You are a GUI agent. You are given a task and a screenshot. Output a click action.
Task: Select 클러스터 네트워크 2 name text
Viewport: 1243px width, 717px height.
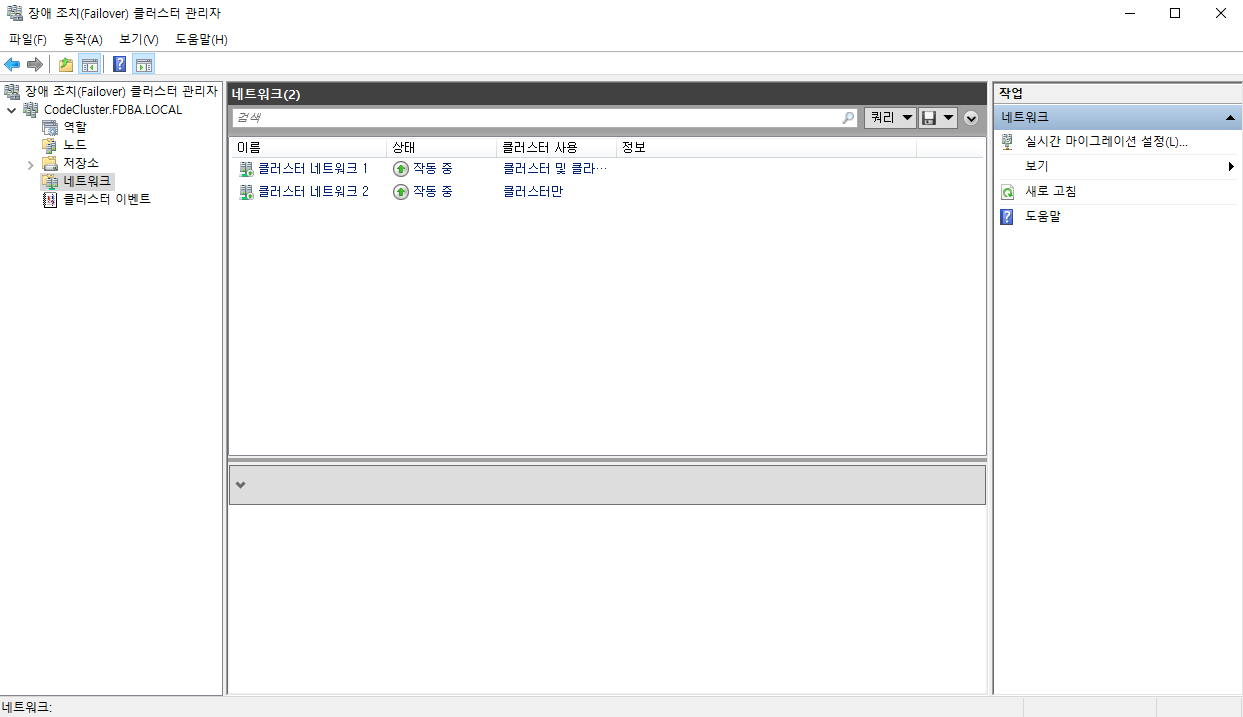[x=313, y=191]
